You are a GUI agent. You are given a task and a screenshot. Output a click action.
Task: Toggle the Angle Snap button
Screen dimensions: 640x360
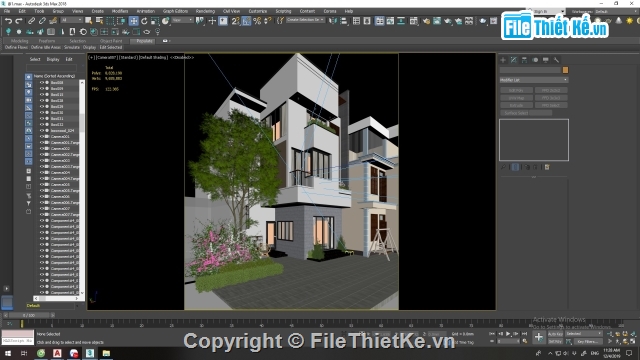click(x=246, y=20)
